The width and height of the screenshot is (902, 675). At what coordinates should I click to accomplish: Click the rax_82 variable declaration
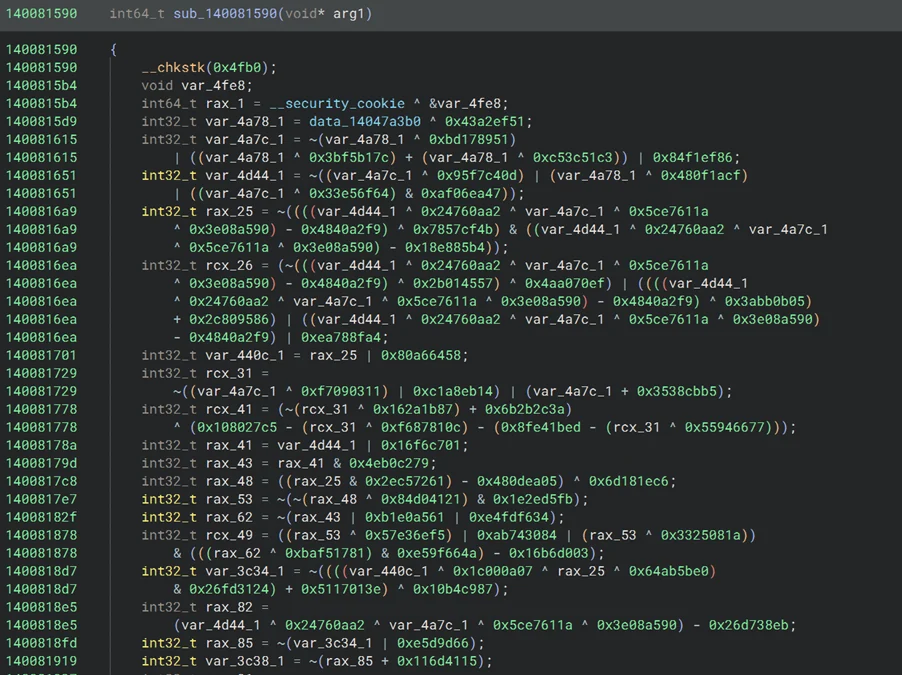click(229, 607)
